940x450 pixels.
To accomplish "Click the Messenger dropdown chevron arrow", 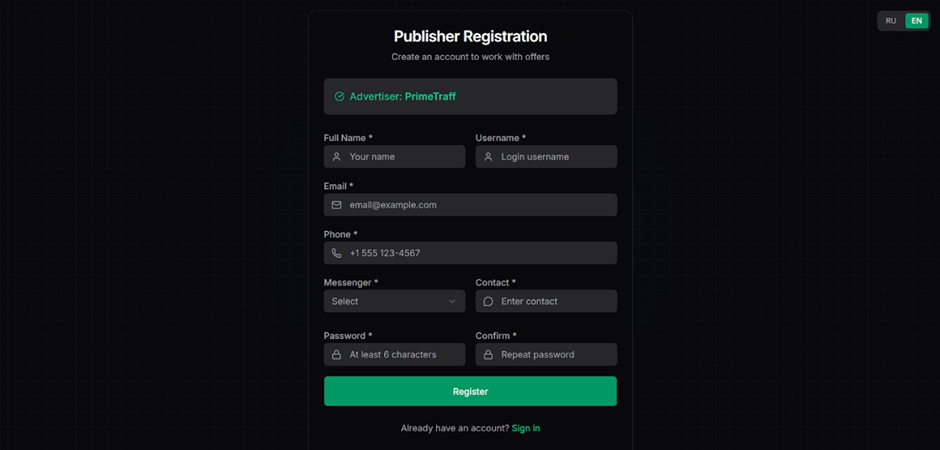I will 452,301.
